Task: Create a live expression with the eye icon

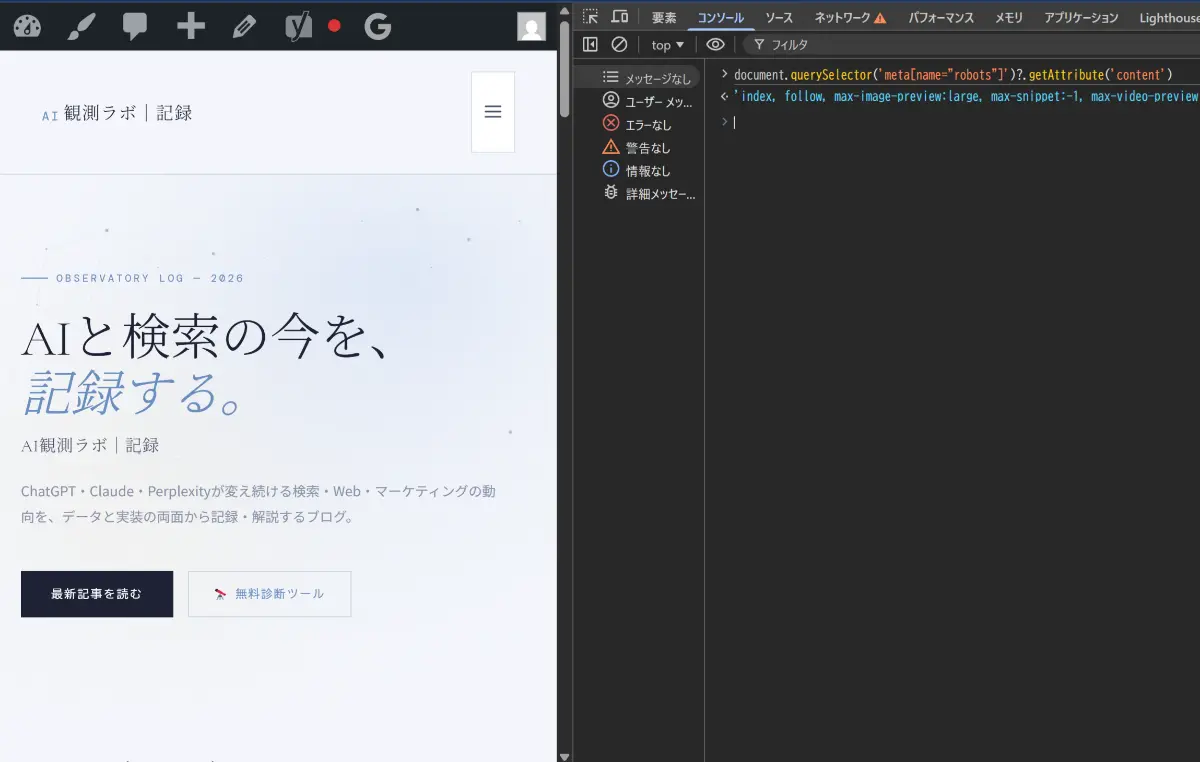Action: (x=714, y=44)
